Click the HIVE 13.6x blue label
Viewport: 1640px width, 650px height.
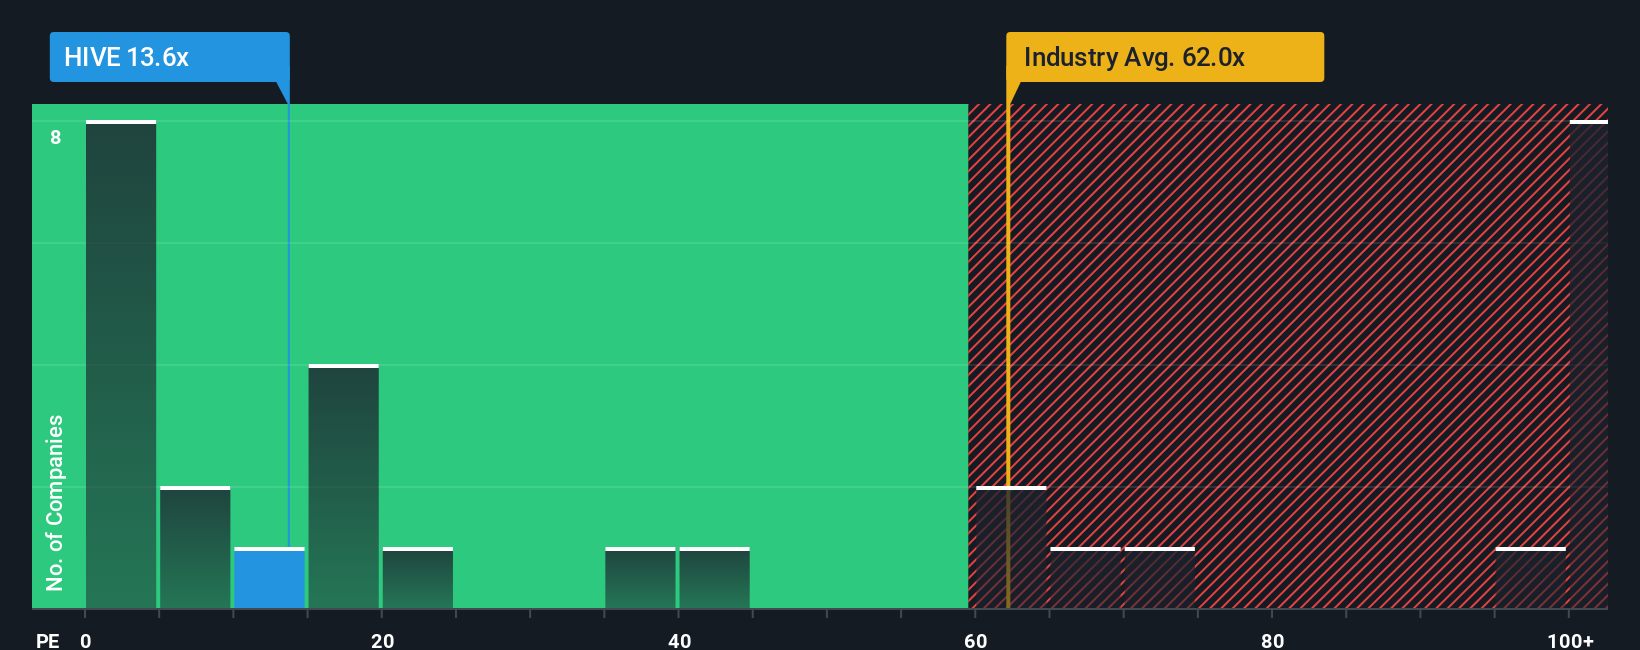[x=169, y=57]
